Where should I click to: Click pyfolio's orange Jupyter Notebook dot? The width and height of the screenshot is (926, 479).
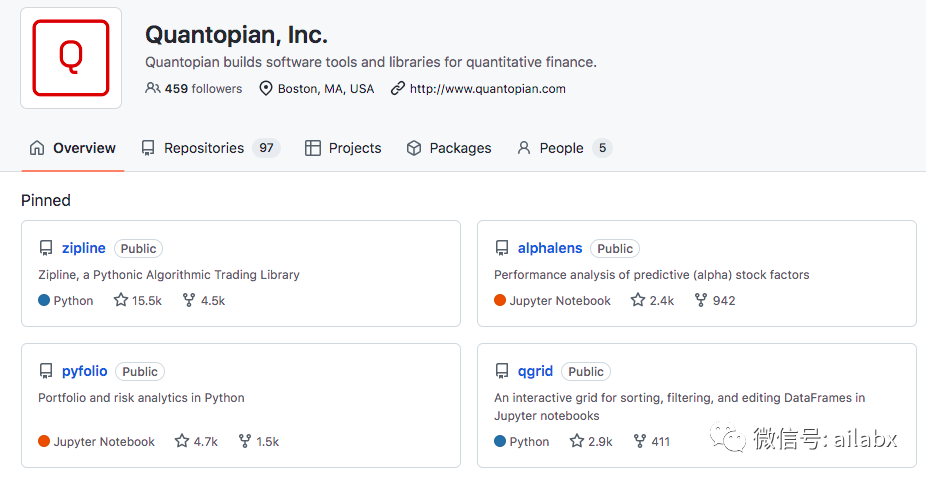pos(44,441)
